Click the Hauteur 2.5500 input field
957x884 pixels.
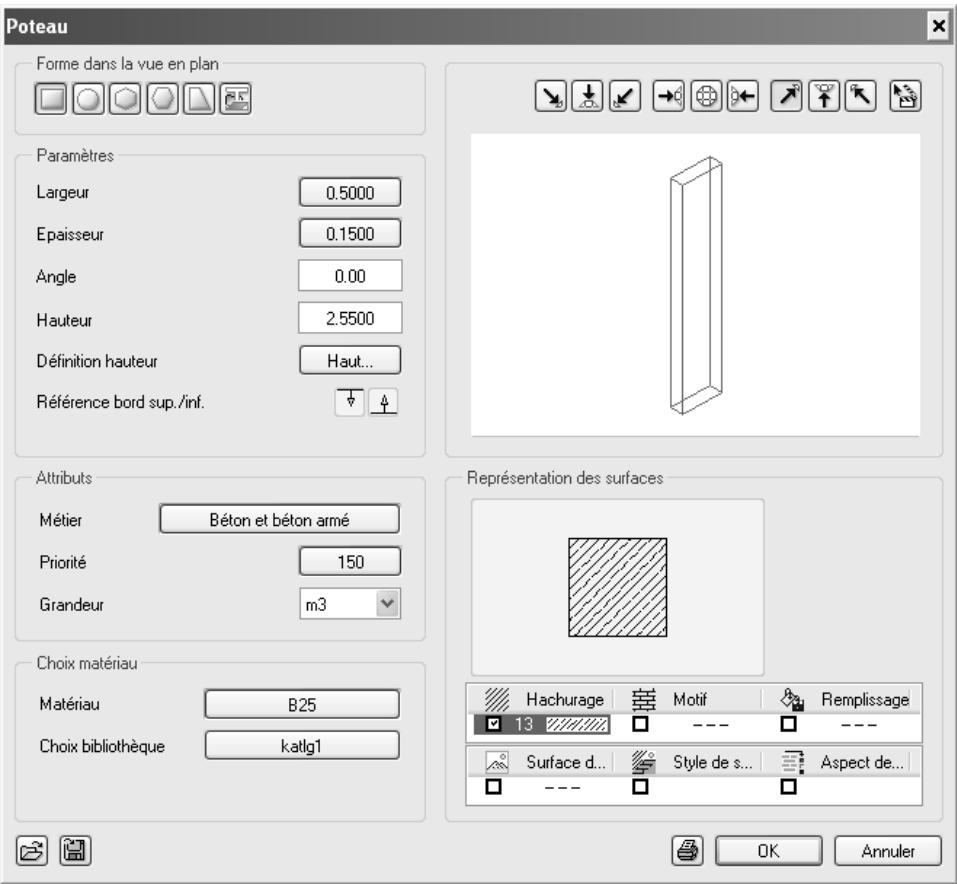[350, 318]
